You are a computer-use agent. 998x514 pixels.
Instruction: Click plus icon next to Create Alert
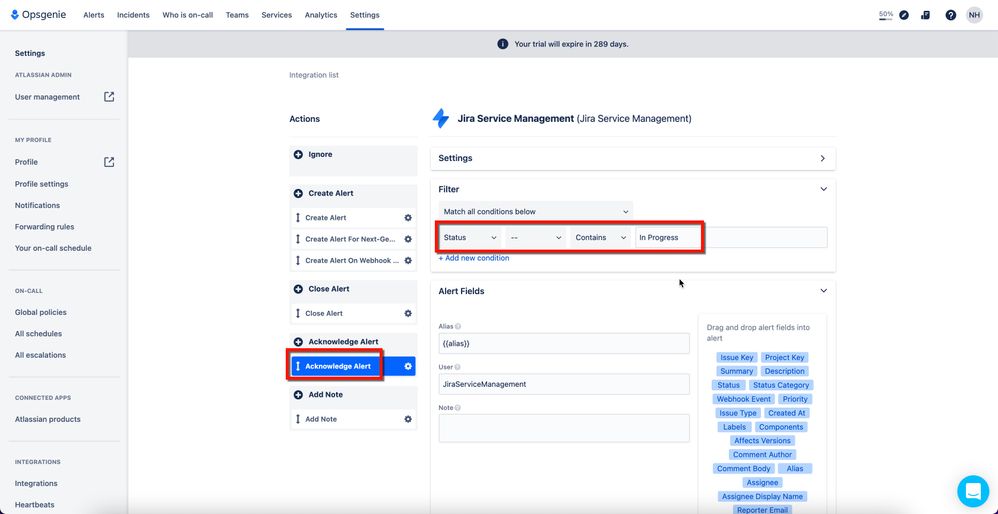[298, 193]
